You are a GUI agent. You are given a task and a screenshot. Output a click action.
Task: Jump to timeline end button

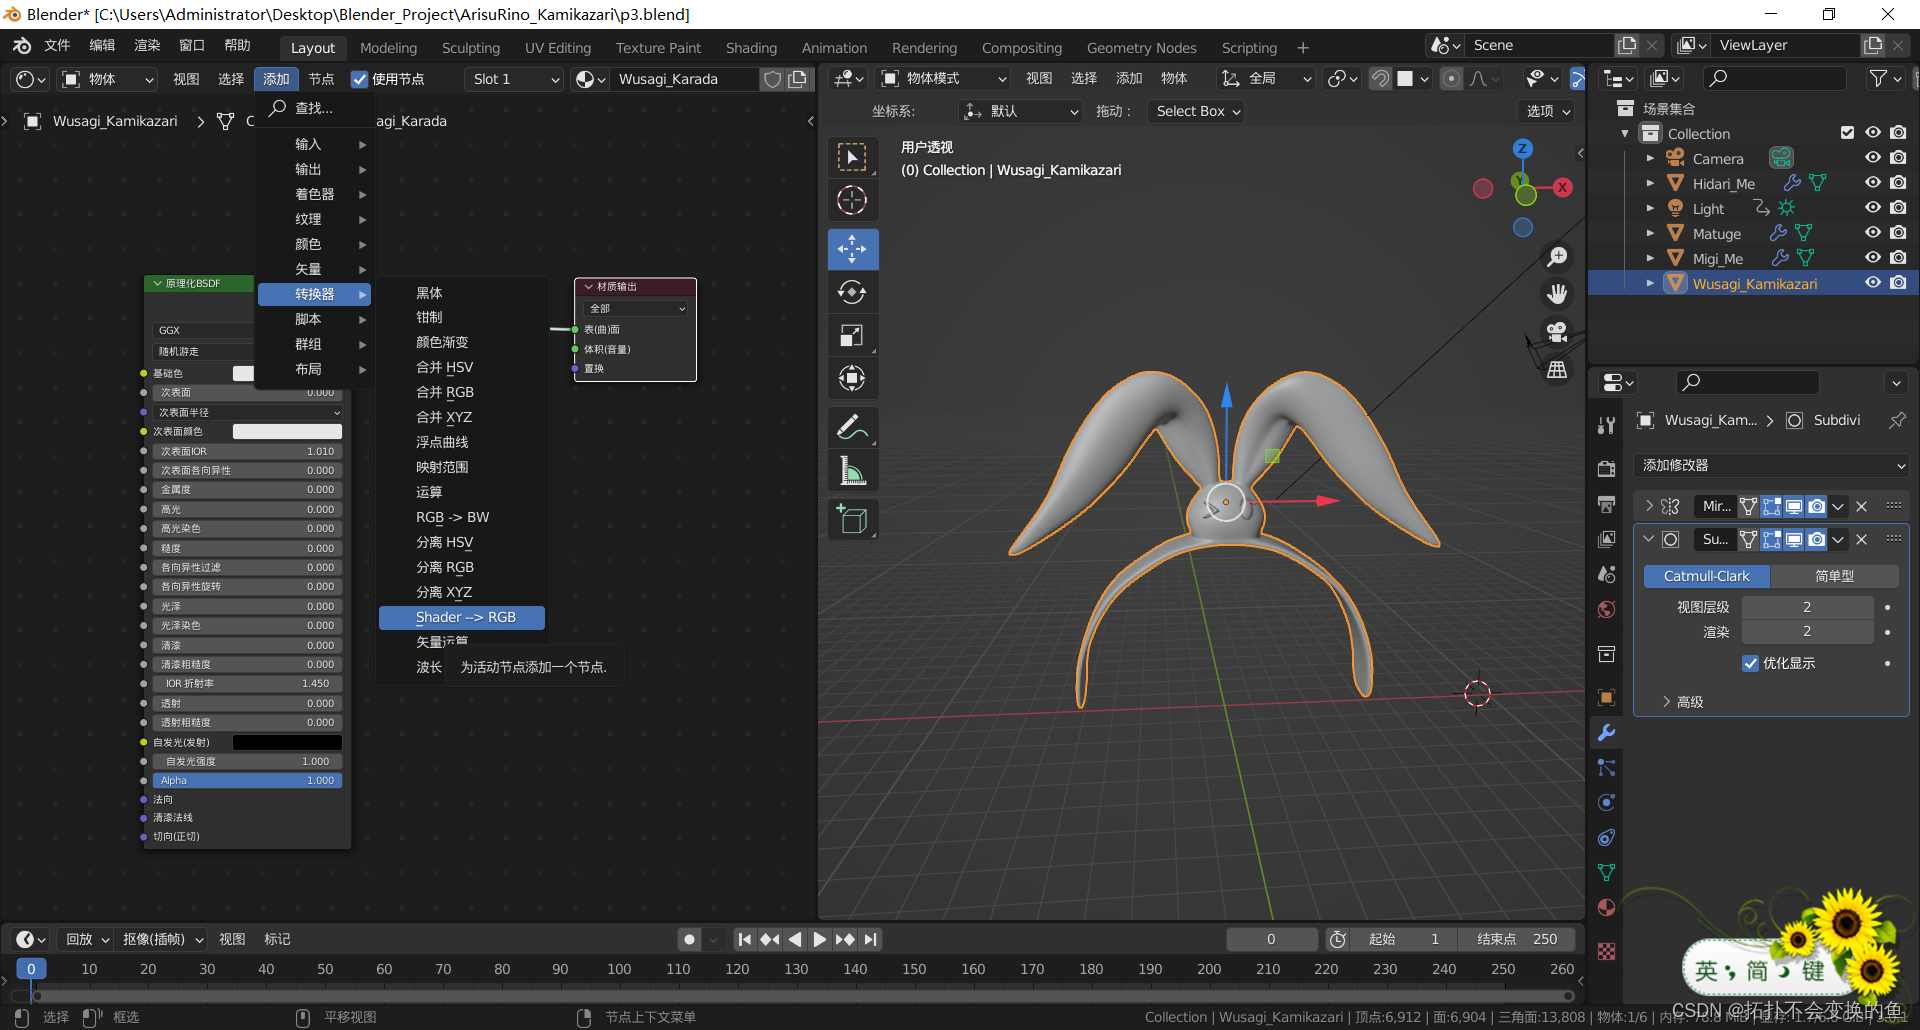click(x=871, y=939)
